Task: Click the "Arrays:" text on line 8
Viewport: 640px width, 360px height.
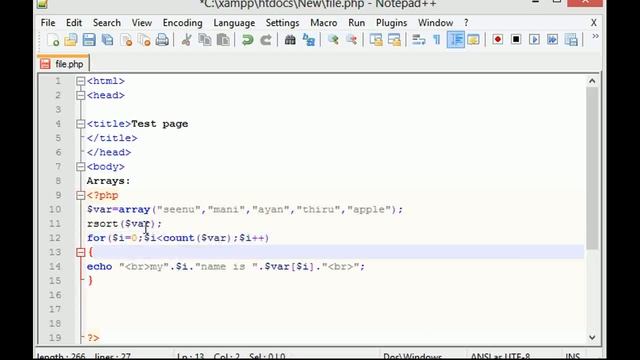Action: click(x=108, y=181)
